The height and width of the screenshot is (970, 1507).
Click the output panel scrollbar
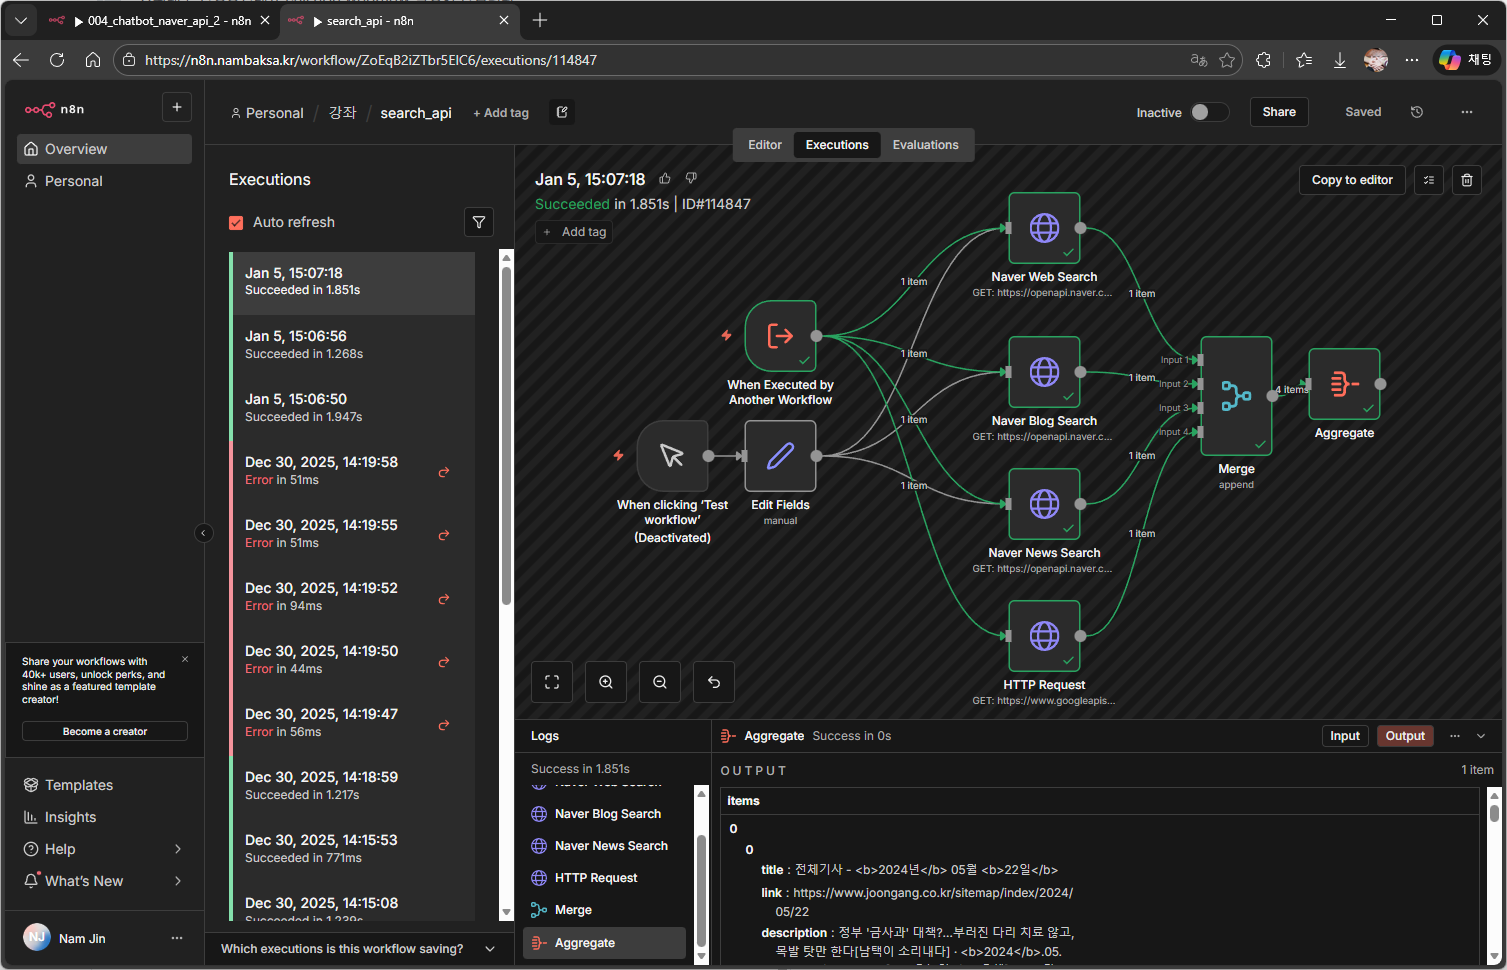click(1494, 812)
